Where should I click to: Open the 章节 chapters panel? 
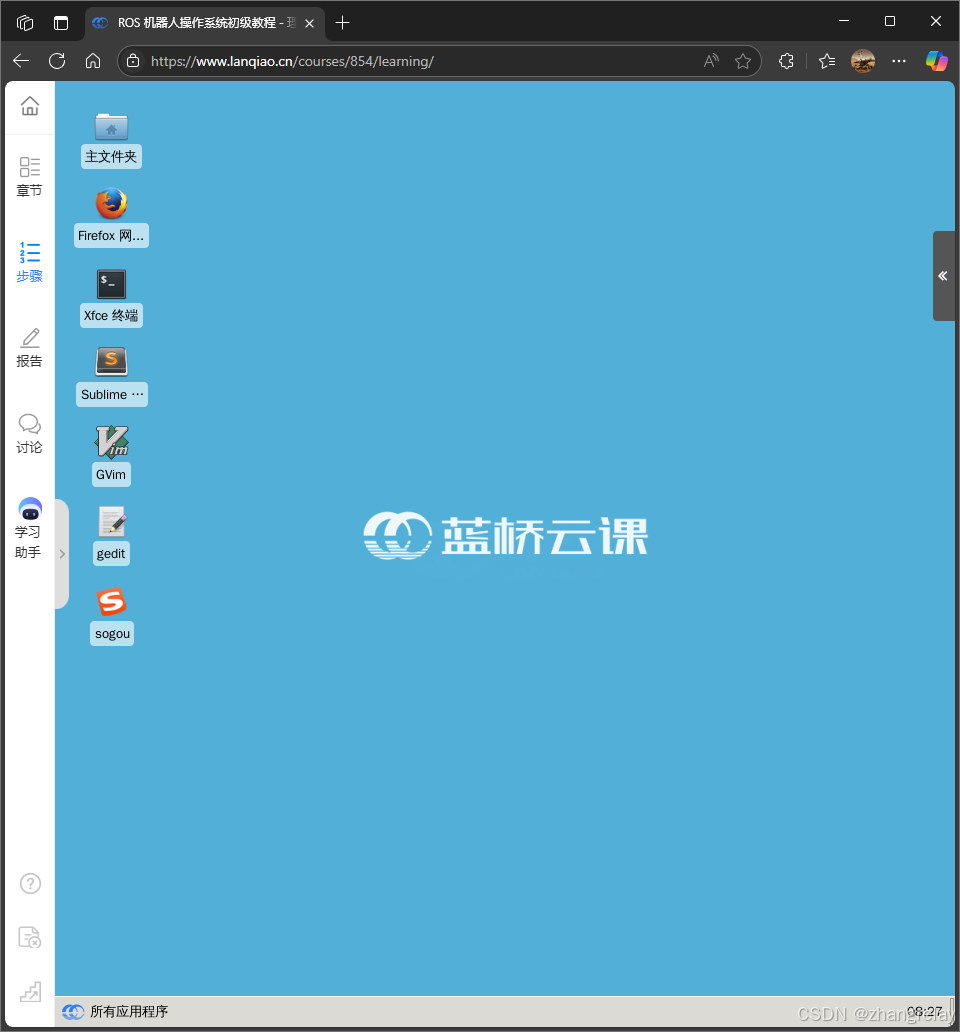click(x=30, y=177)
